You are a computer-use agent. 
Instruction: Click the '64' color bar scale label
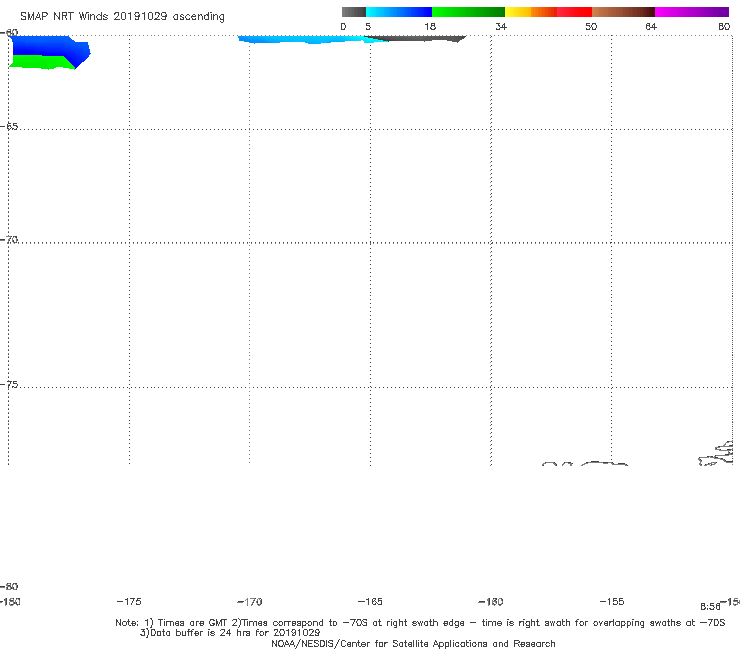(651, 27)
